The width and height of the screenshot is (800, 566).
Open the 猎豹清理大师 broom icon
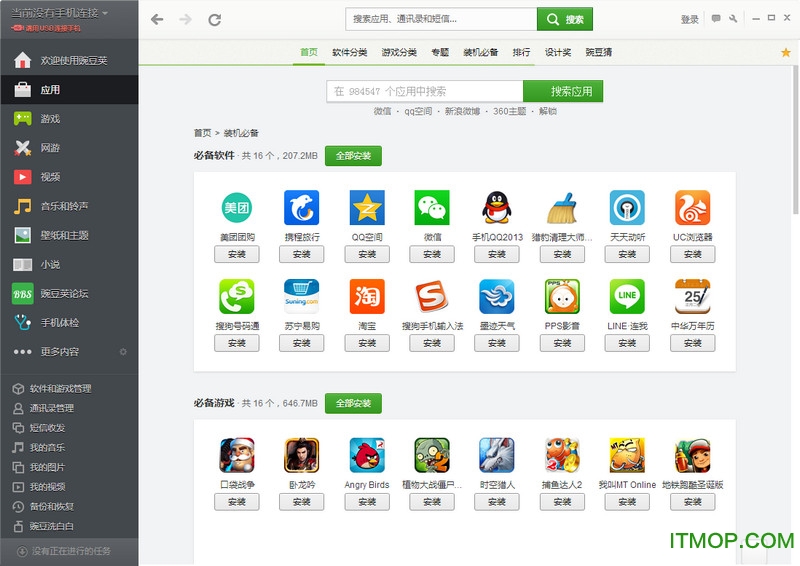point(562,208)
